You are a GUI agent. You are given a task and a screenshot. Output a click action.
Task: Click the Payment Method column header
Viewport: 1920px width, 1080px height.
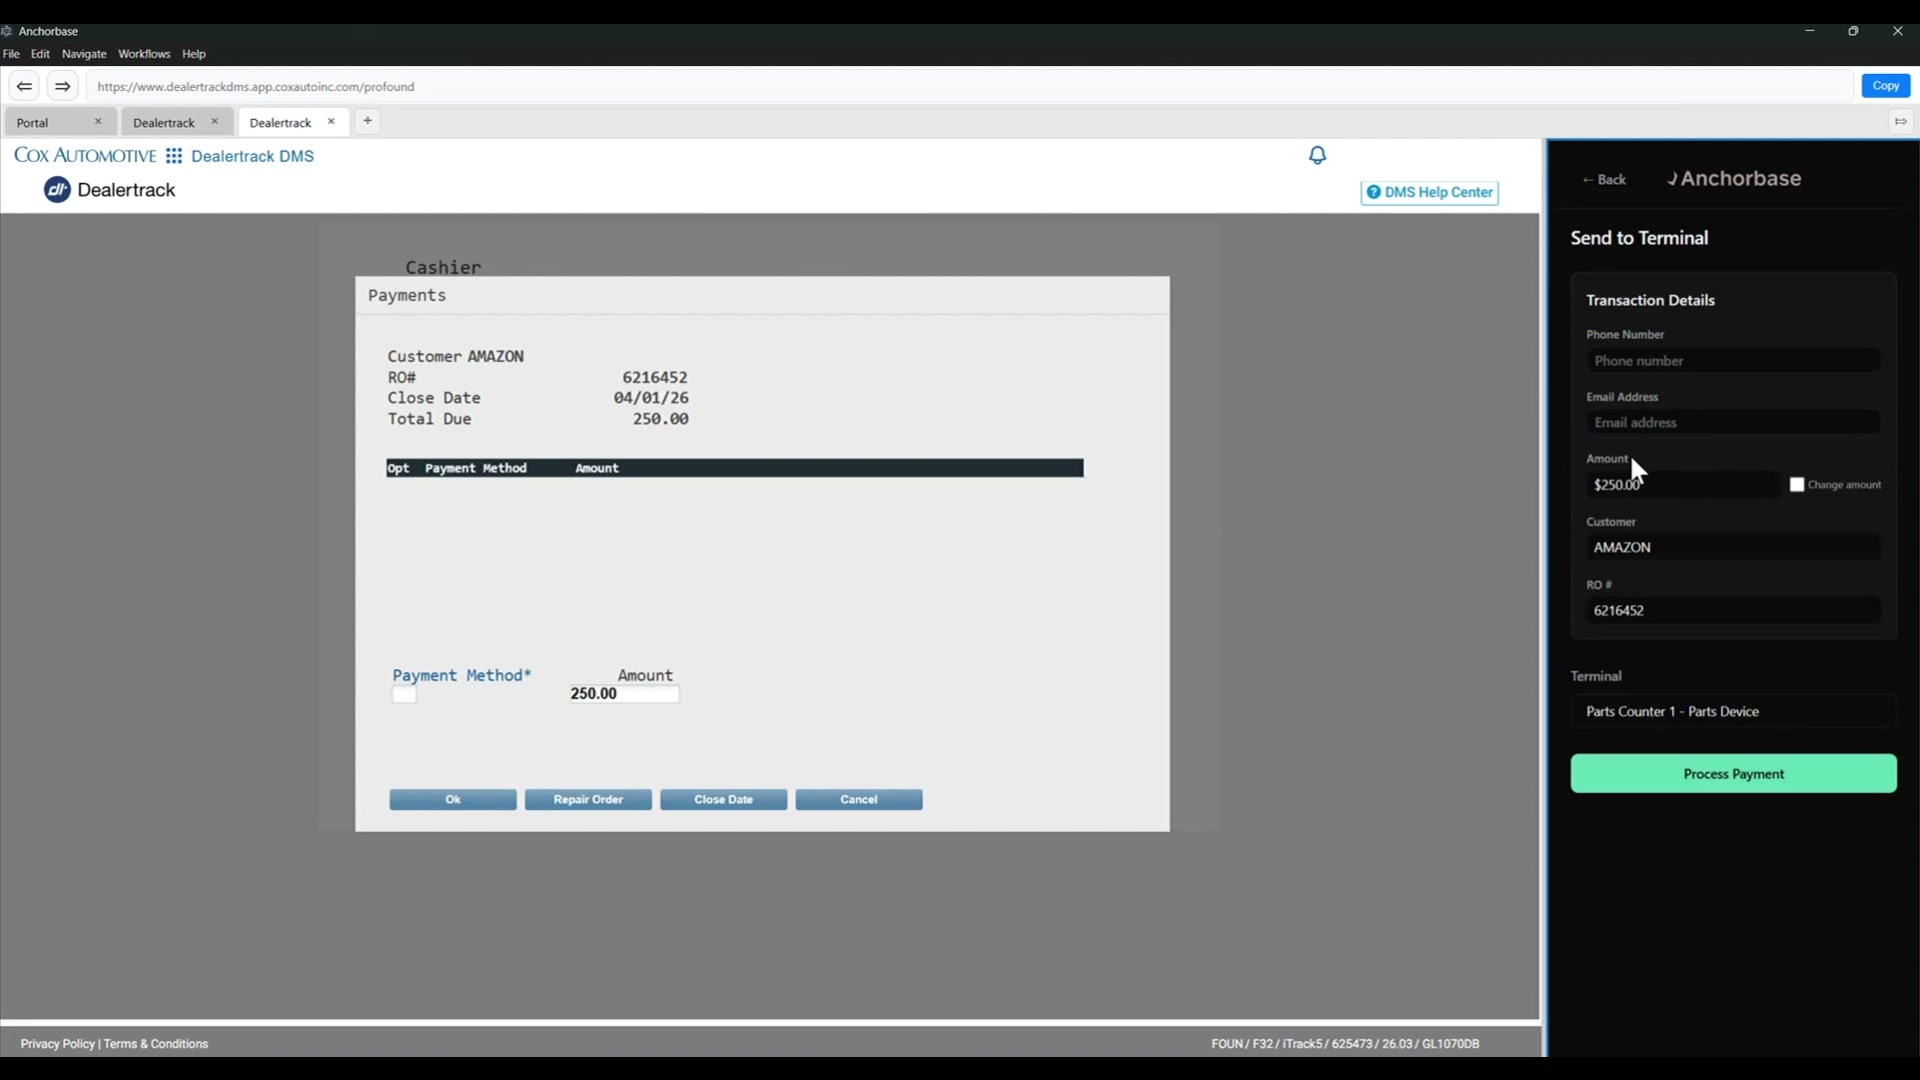tap(475, 468)
